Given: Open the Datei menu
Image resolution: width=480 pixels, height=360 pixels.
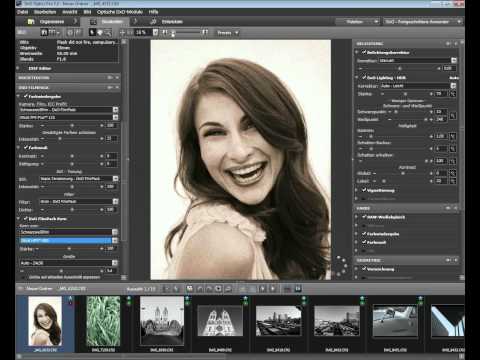Looking at the screenshot, I should pyautogui.click(x=23, y=12).
